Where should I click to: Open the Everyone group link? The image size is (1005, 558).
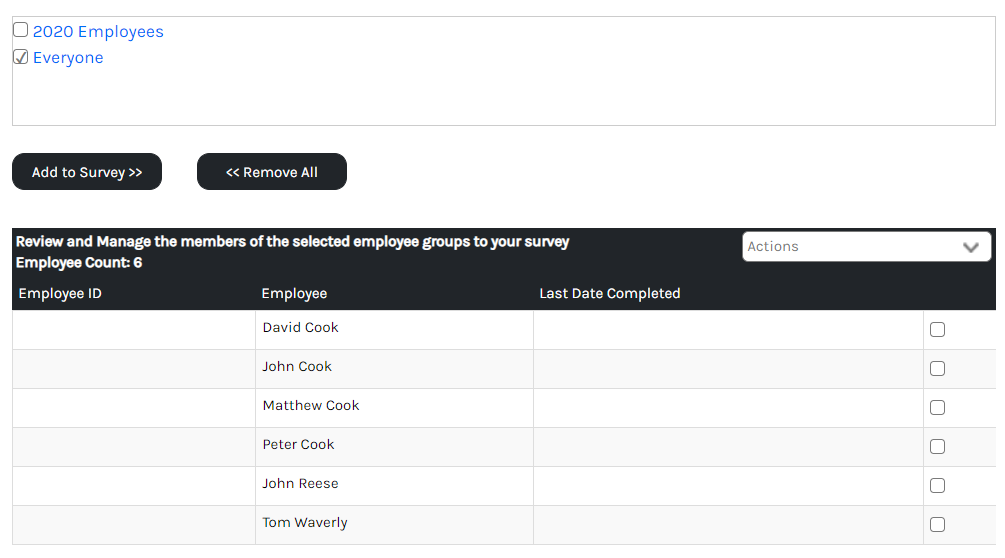(68, 58)
